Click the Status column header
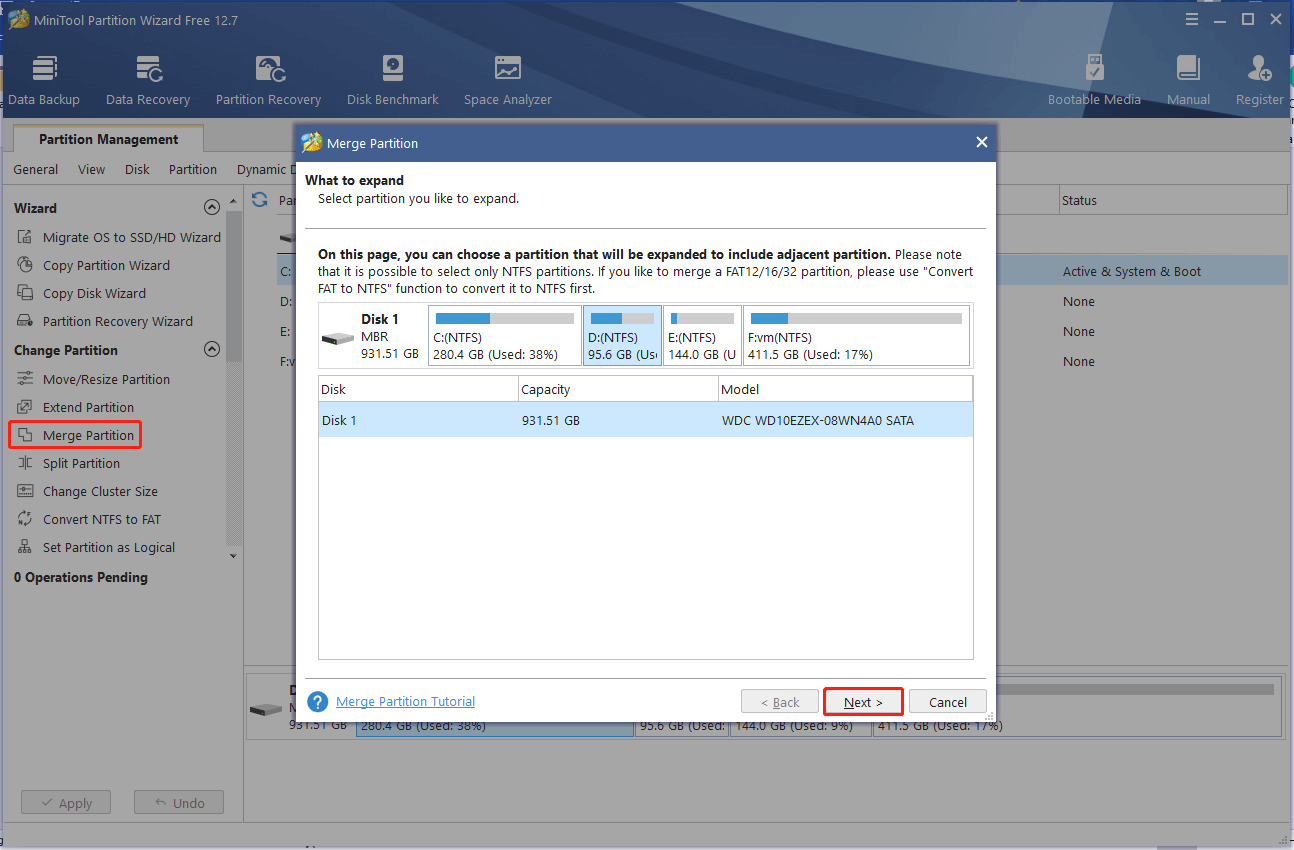This screenshot has width=1294, height=850. (1173, 200)
